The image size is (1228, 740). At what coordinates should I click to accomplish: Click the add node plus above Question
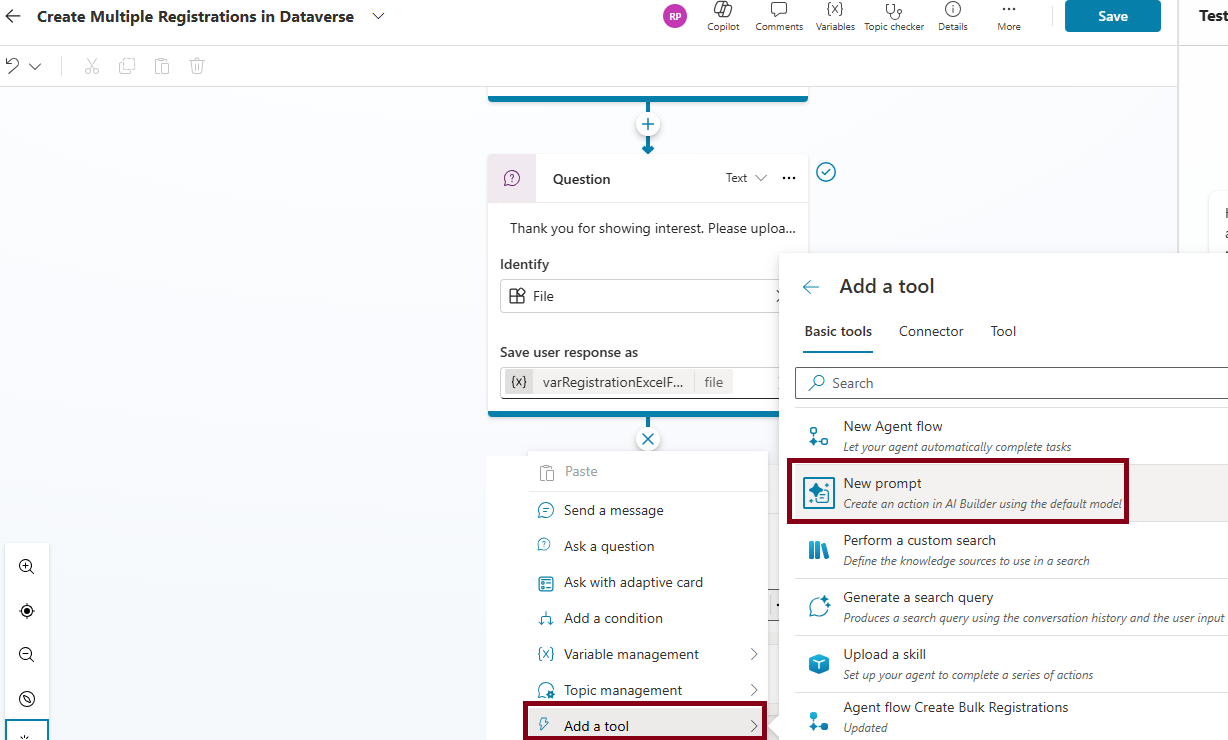(648, 125)
